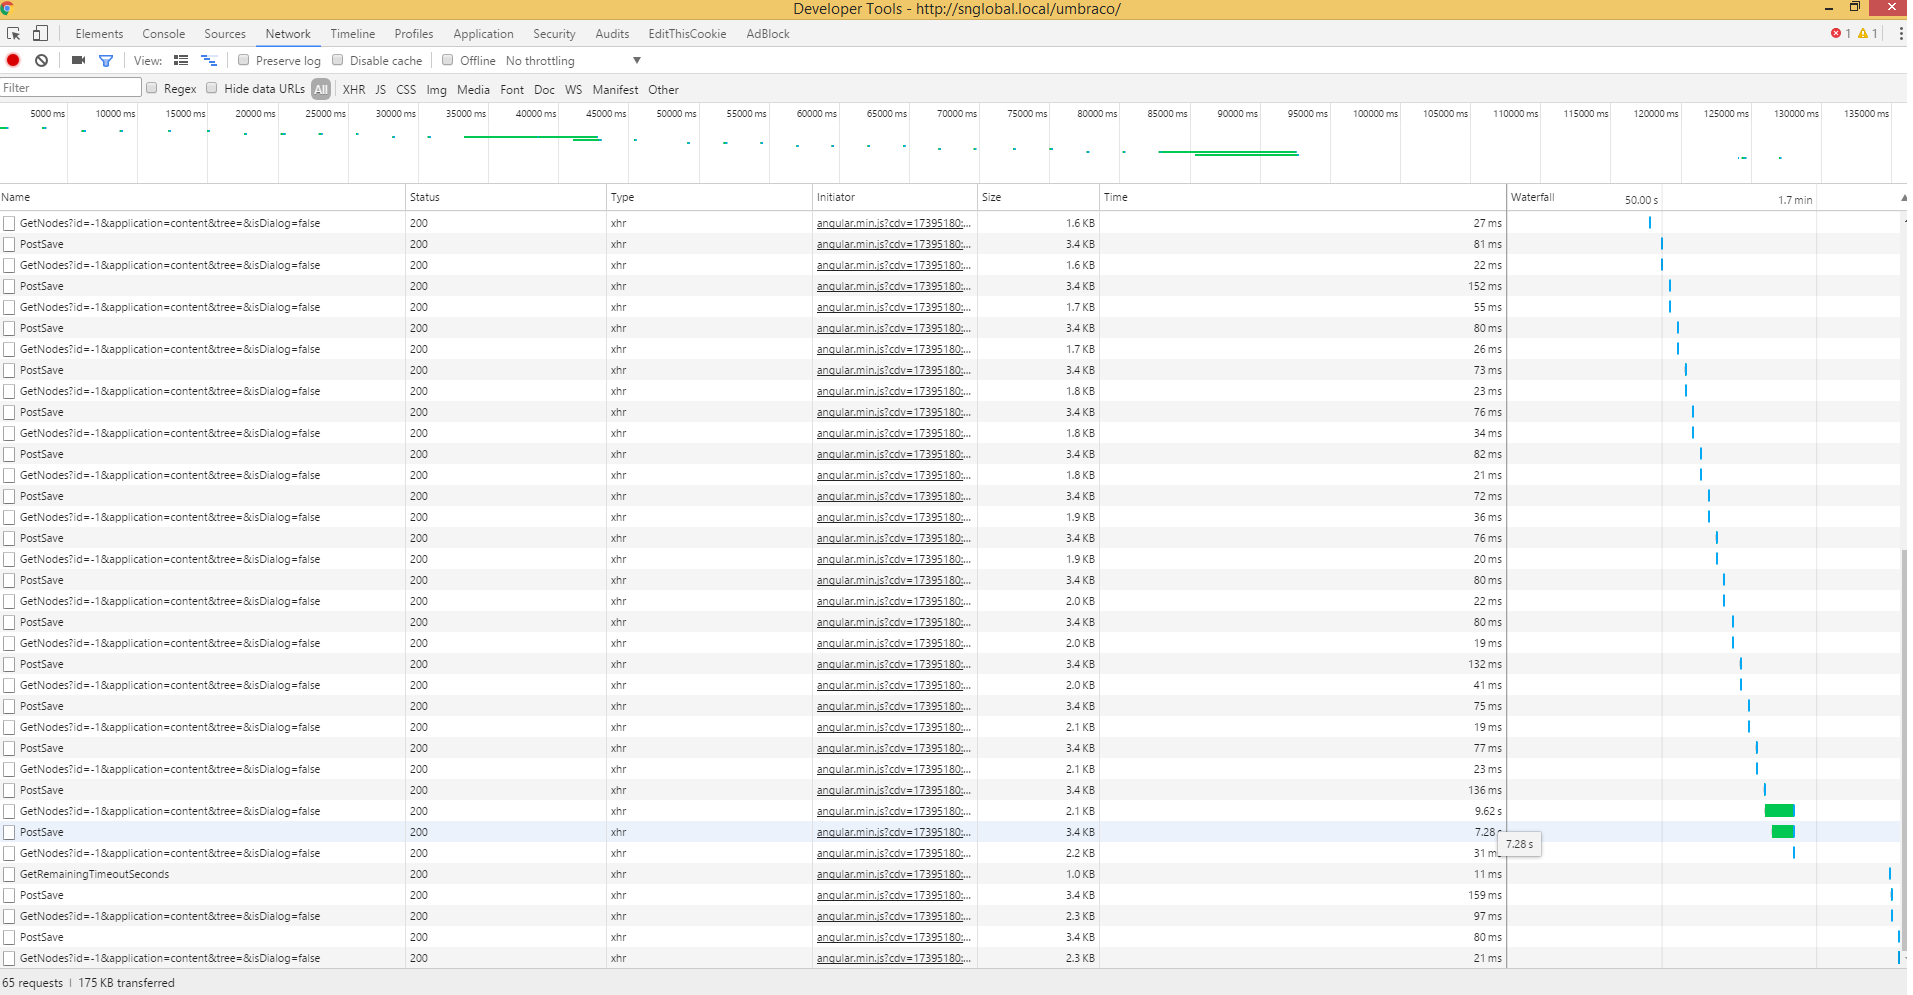Click the 9.62 s green waterfall bar
This screenshot has height=995, width=1913.
click(x=1779, y=811)
